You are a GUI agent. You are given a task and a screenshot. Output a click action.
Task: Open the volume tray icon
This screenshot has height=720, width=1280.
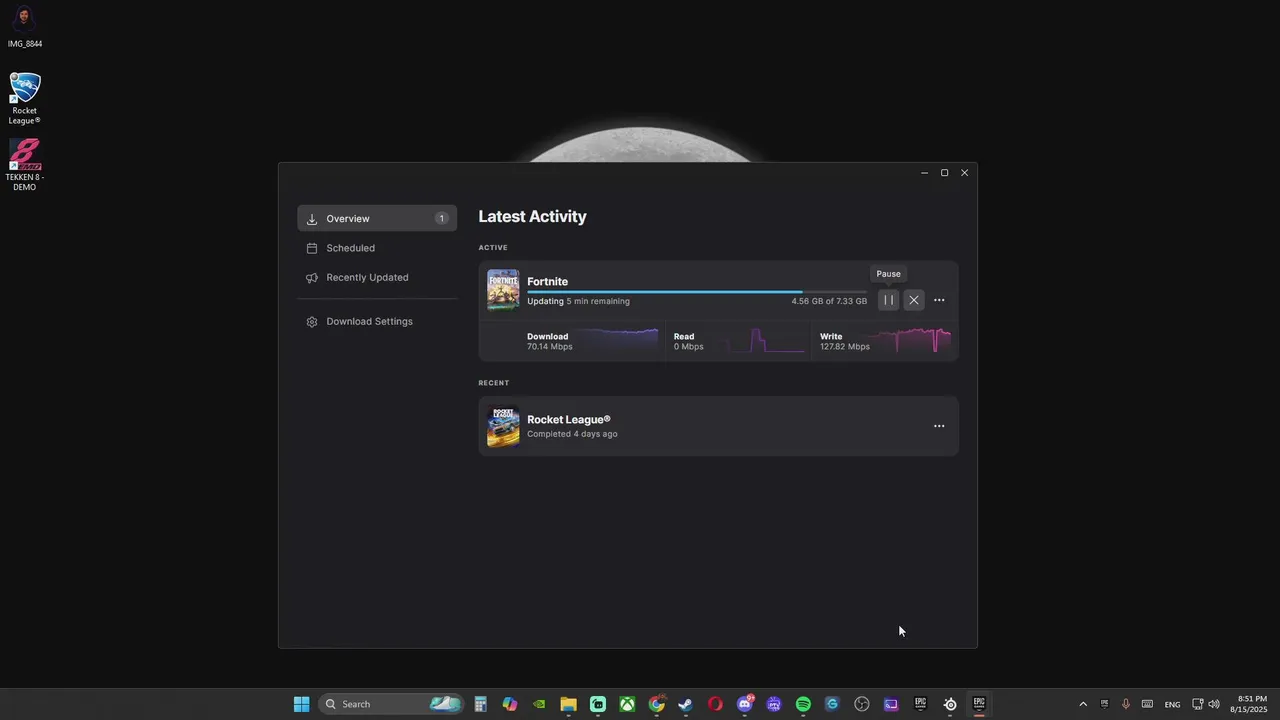click(x=1214, y=704)
